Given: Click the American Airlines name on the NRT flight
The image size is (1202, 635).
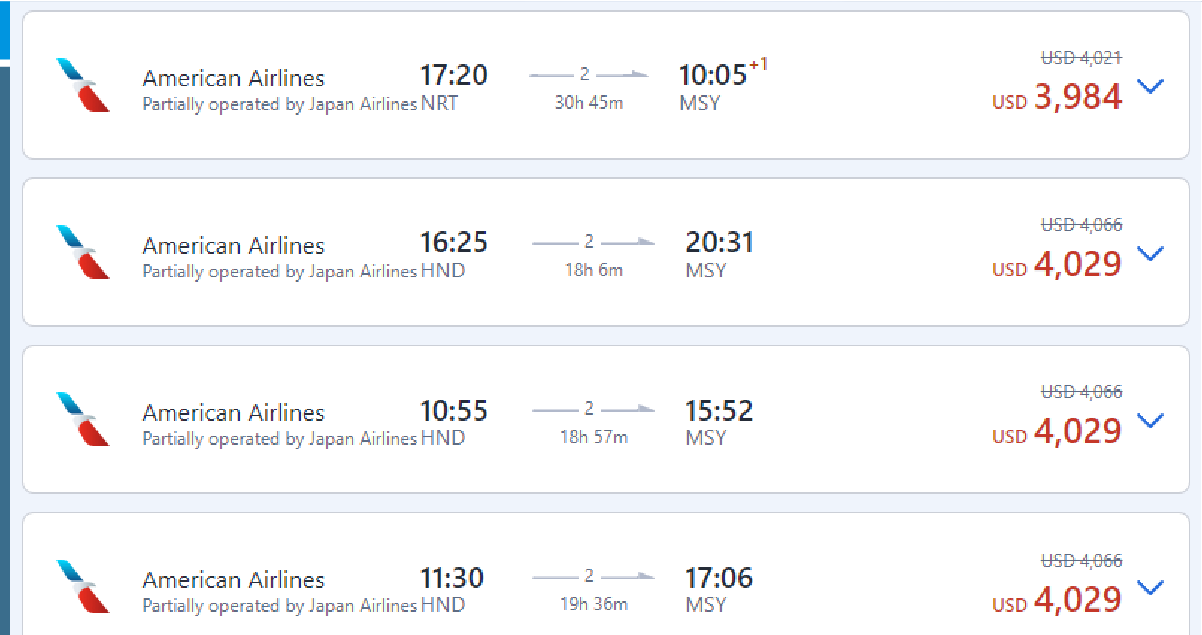Looking at the screenshot, I should click(x=233, y=78).
